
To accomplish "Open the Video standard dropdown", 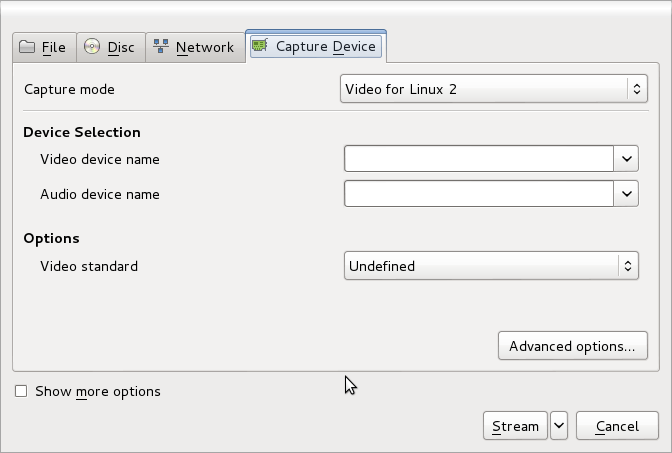I will click(491, 266).
